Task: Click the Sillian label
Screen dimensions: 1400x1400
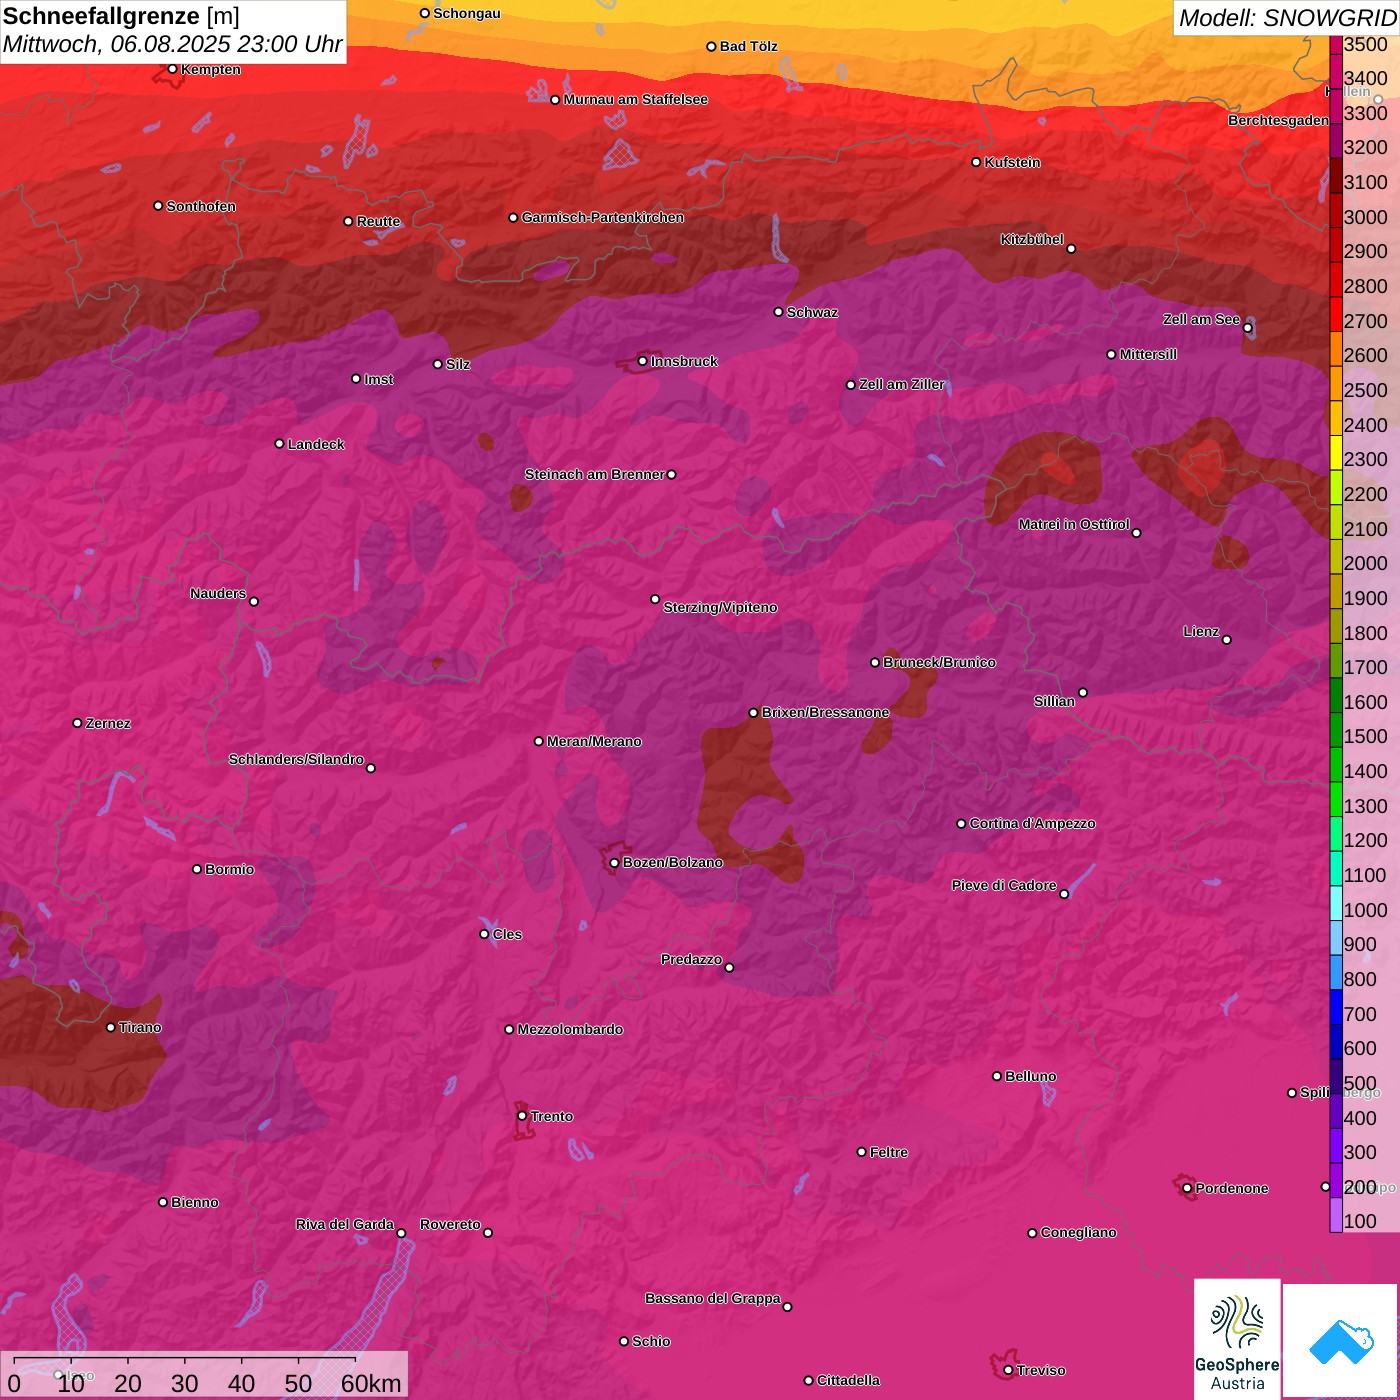Action: (1054, 701)
